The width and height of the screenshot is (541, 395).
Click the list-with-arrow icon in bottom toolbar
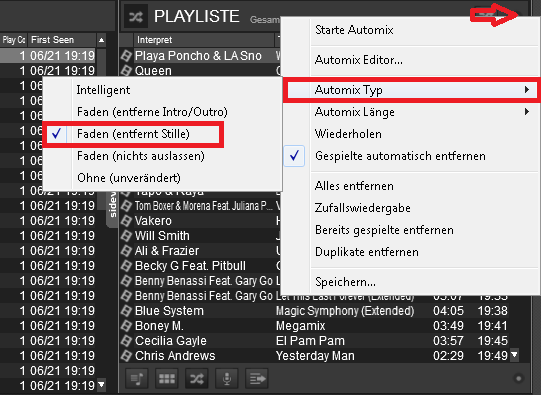[x=256, y=379]
